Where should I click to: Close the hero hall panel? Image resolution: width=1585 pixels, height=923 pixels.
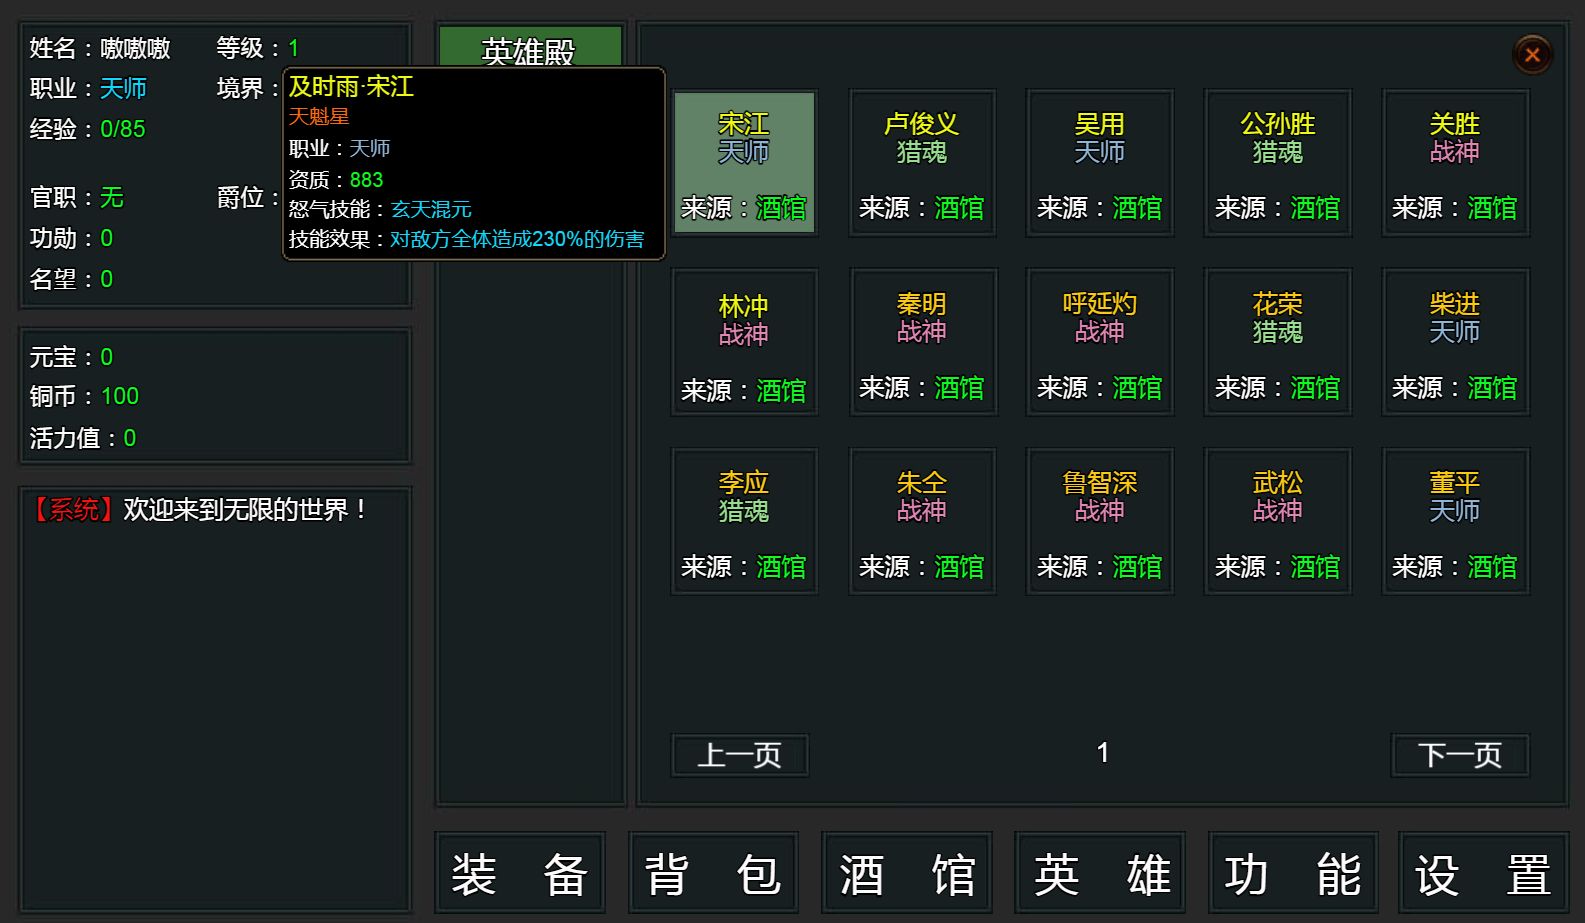pyautogui.click(x=1532, y=55)
